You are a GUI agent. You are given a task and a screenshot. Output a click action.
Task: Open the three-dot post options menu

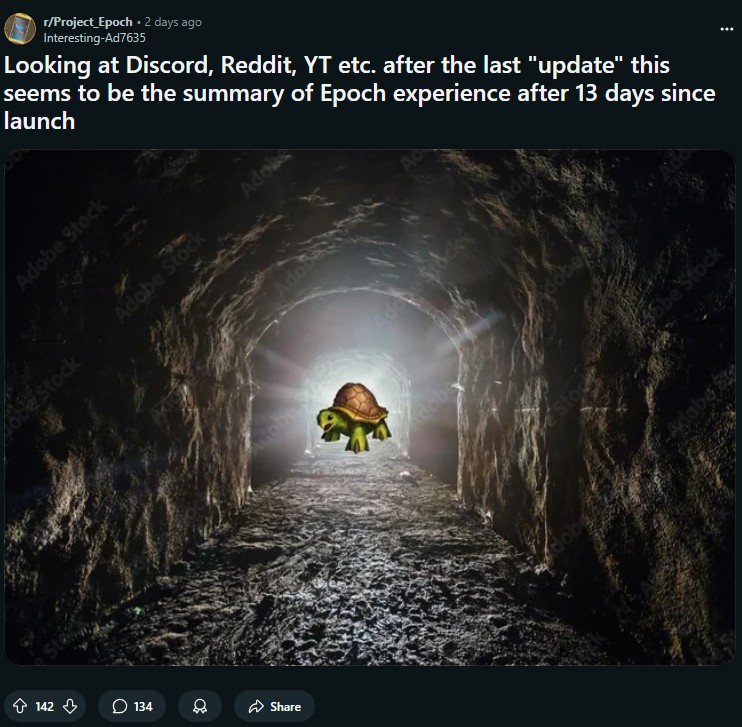click(x=726, y=29)
